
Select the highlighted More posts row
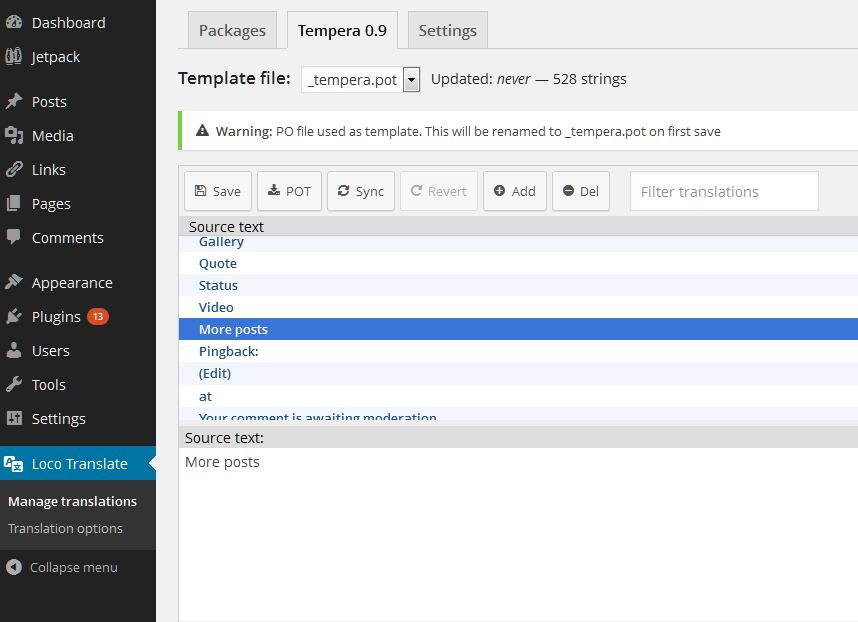tap(518, 329)
